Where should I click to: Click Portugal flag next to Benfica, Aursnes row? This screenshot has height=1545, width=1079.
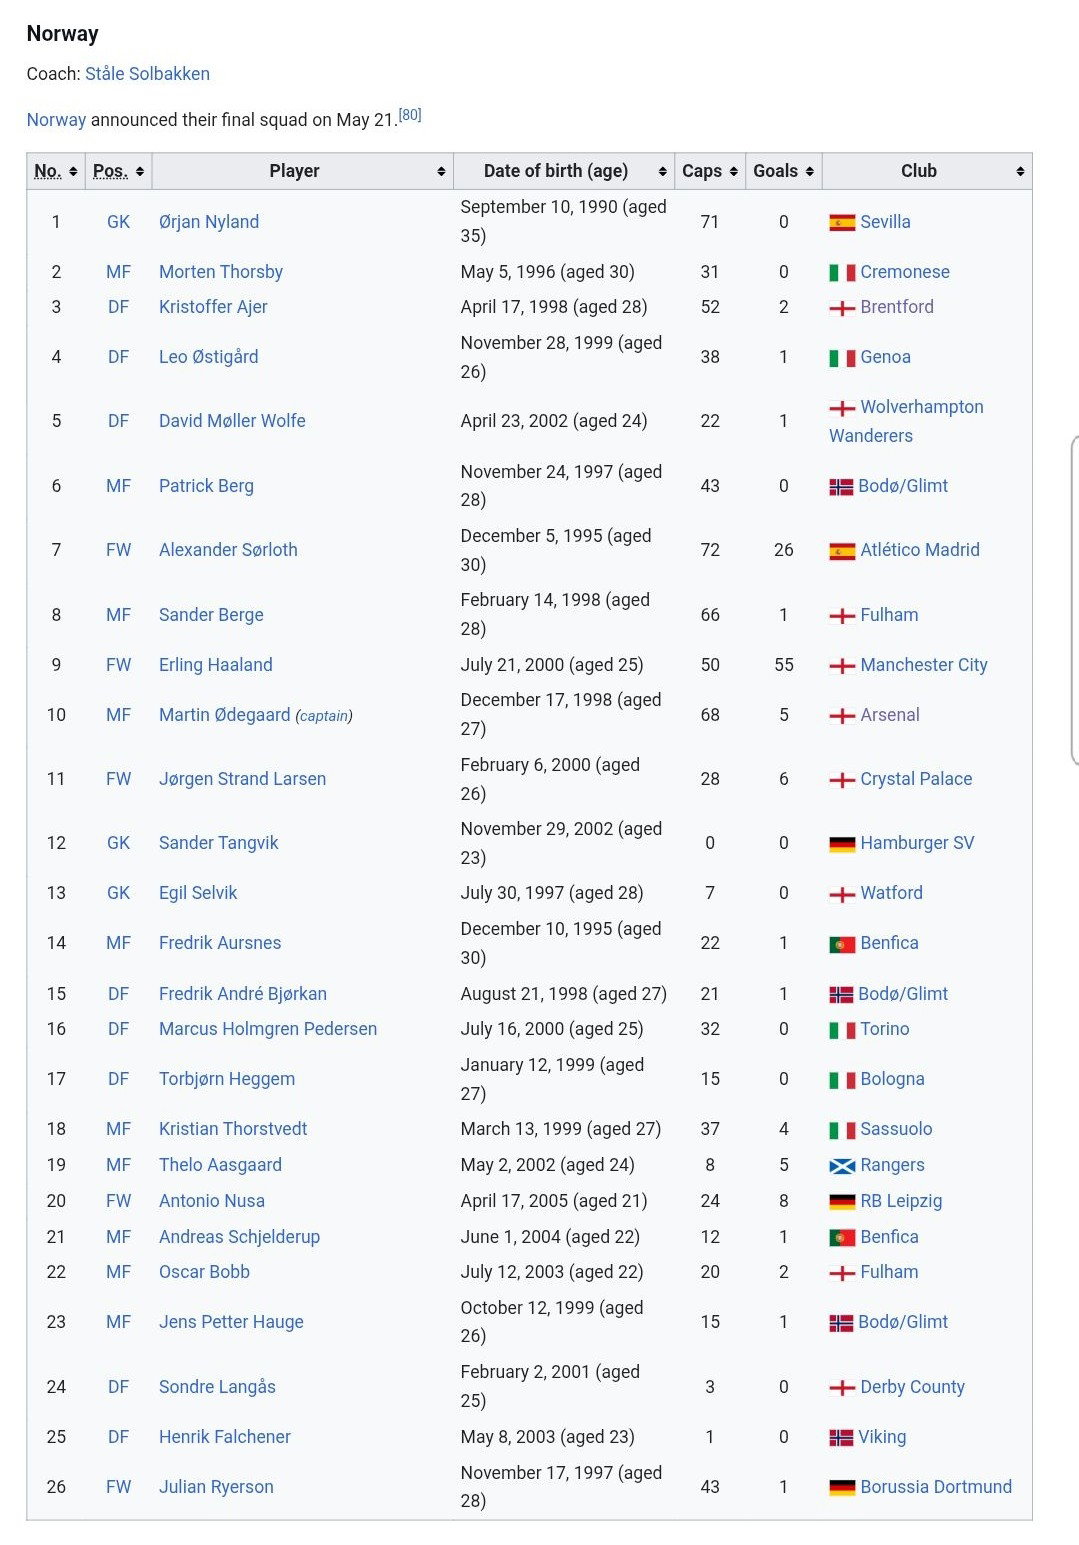tap(842, 943)
